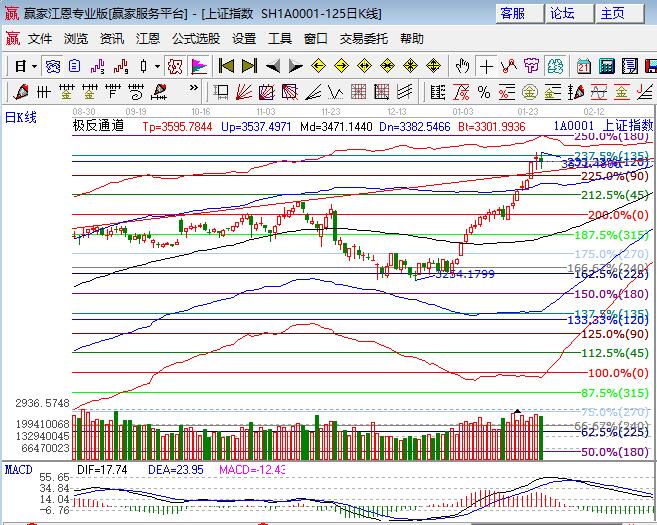Jump to first bar with skip-start arrow
Image resolution: width=657 pixels, height=525 pixels.
pyautogui.click(x=226, y=66)
